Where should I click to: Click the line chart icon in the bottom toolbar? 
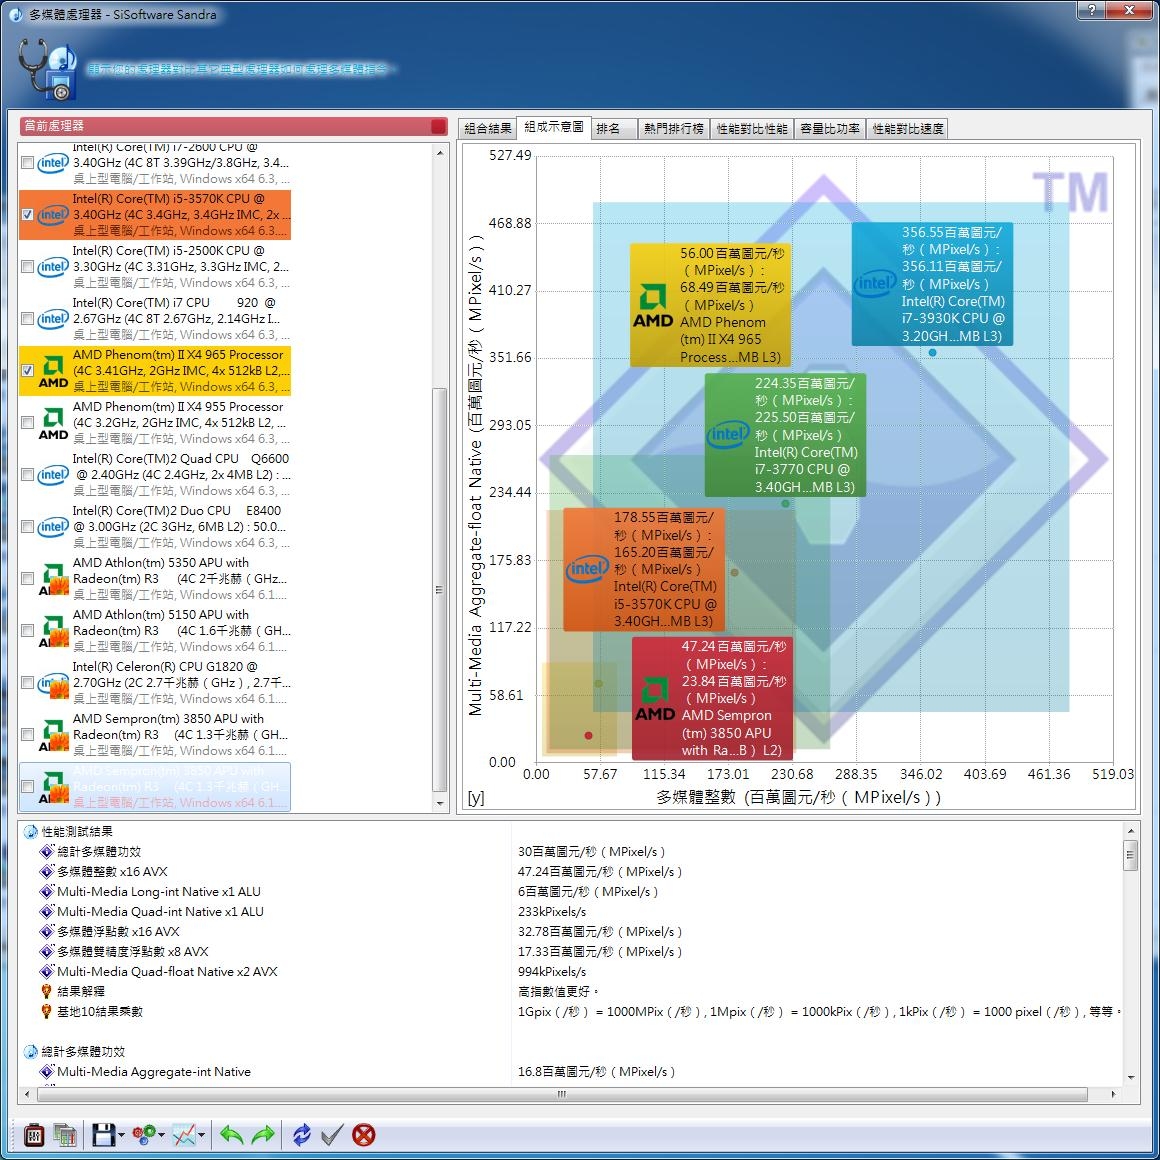pyautogui.click(x=183, y=1134)
